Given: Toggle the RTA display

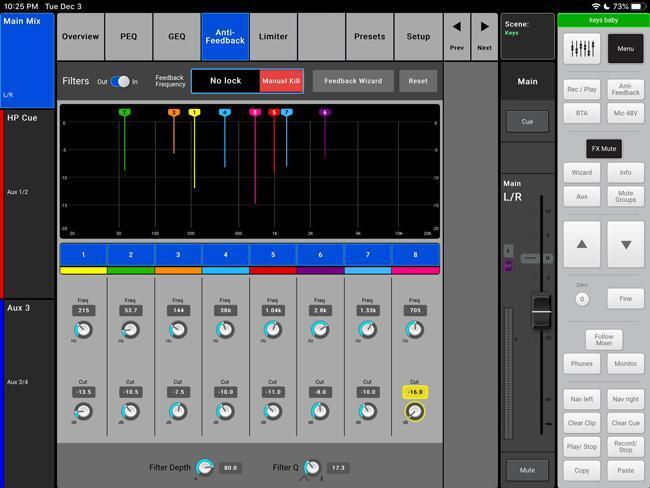Looking at the screenshot, I should [582, 113].
